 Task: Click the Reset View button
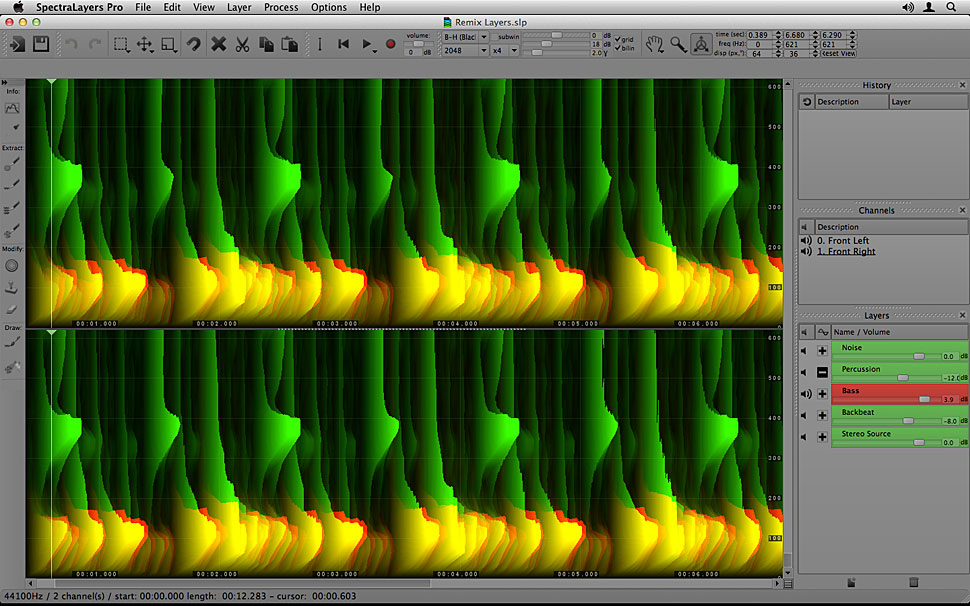pyautogui.click(x=838, y=53)
